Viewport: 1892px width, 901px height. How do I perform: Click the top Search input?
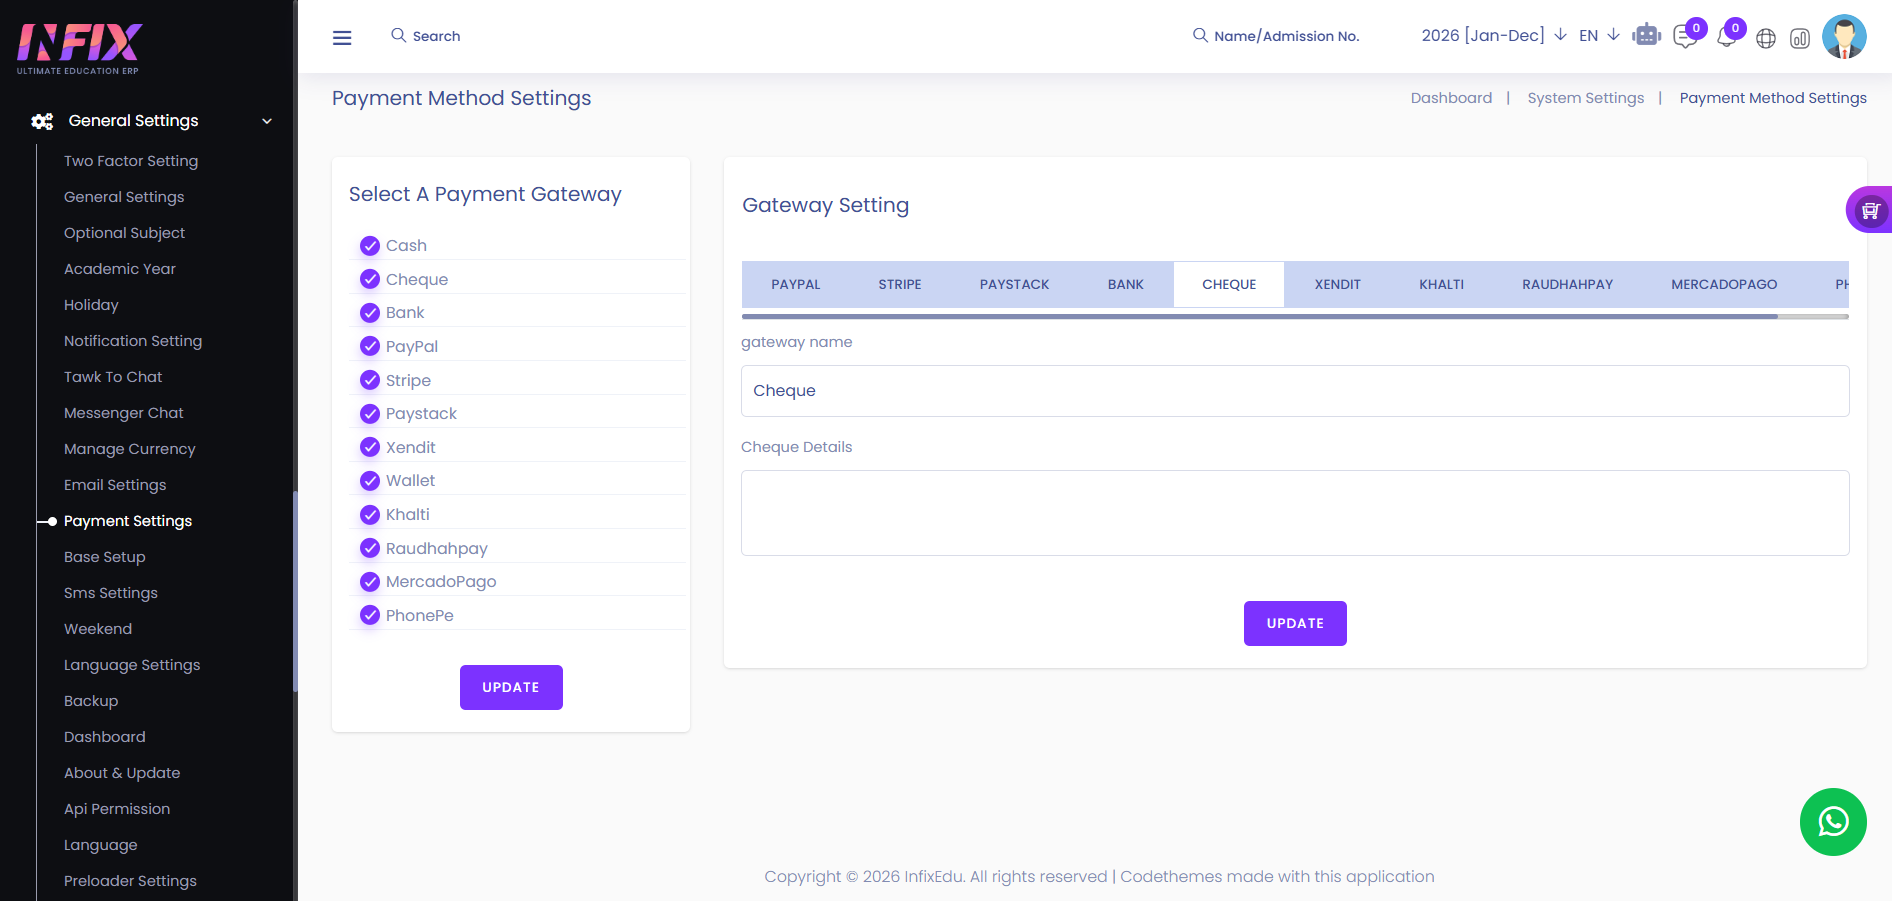tap(437, 36)
